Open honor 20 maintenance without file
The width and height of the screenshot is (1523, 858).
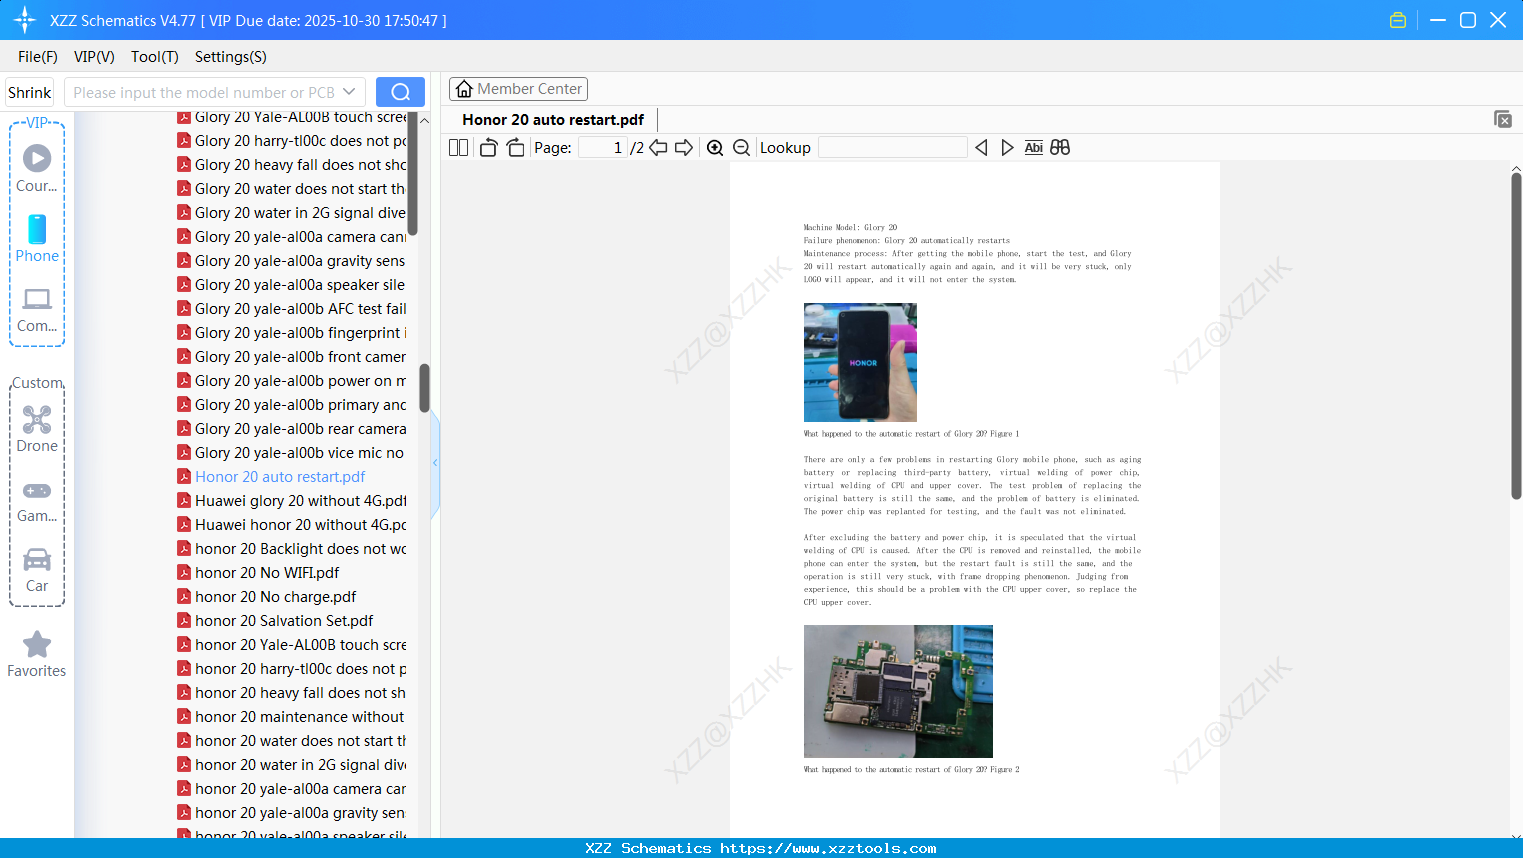tap(292, 717)
